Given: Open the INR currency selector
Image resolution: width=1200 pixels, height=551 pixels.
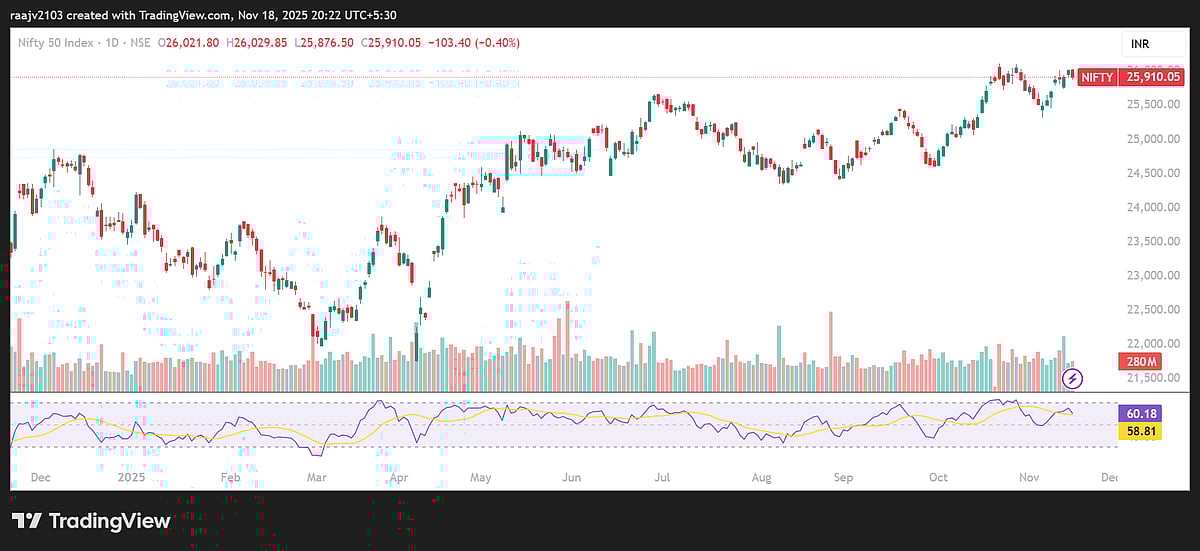Looking at the screenshot, I should pos(1141,45).
